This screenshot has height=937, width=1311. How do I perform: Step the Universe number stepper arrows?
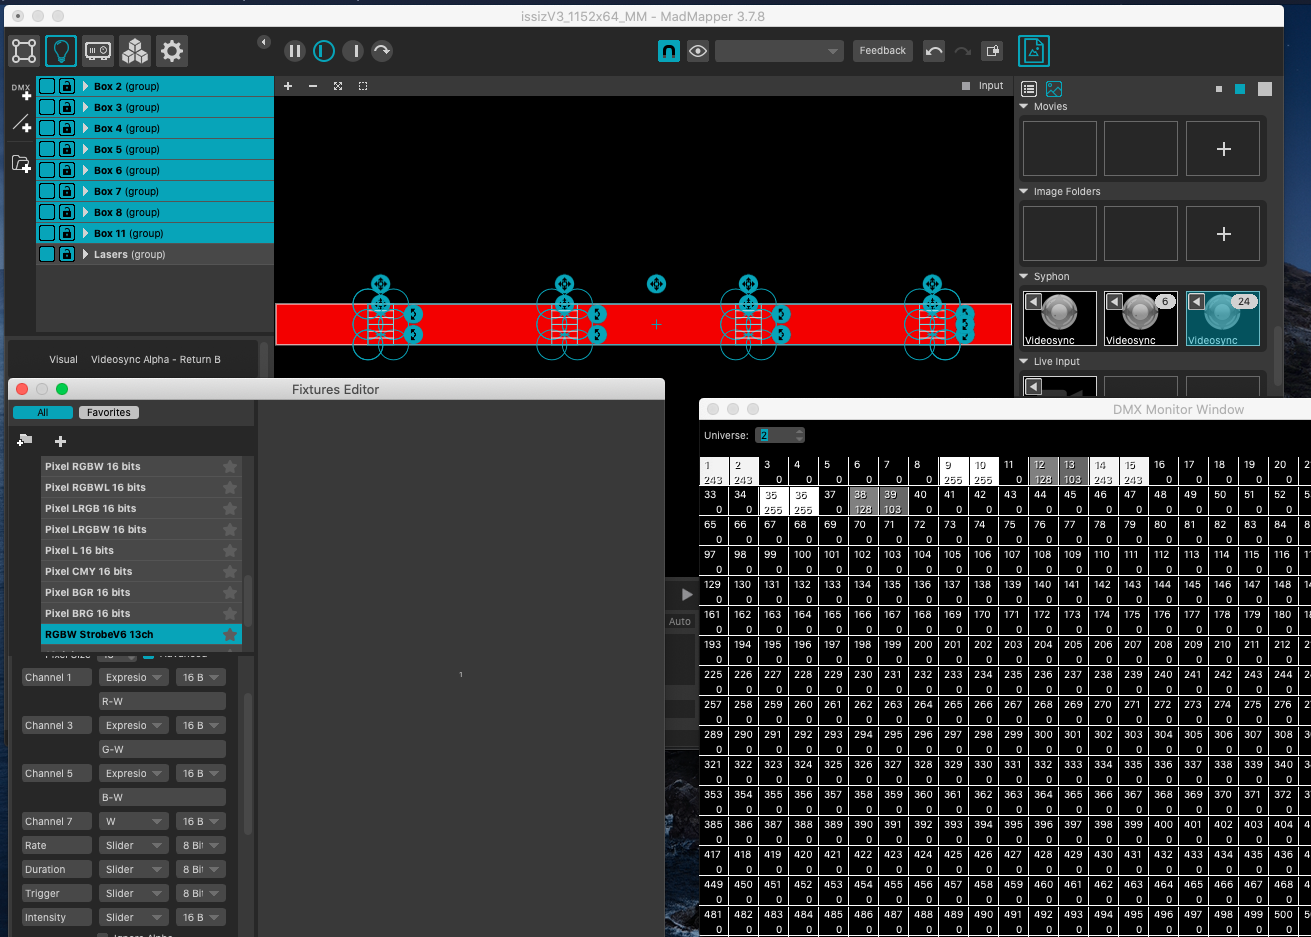coord(799,435)
